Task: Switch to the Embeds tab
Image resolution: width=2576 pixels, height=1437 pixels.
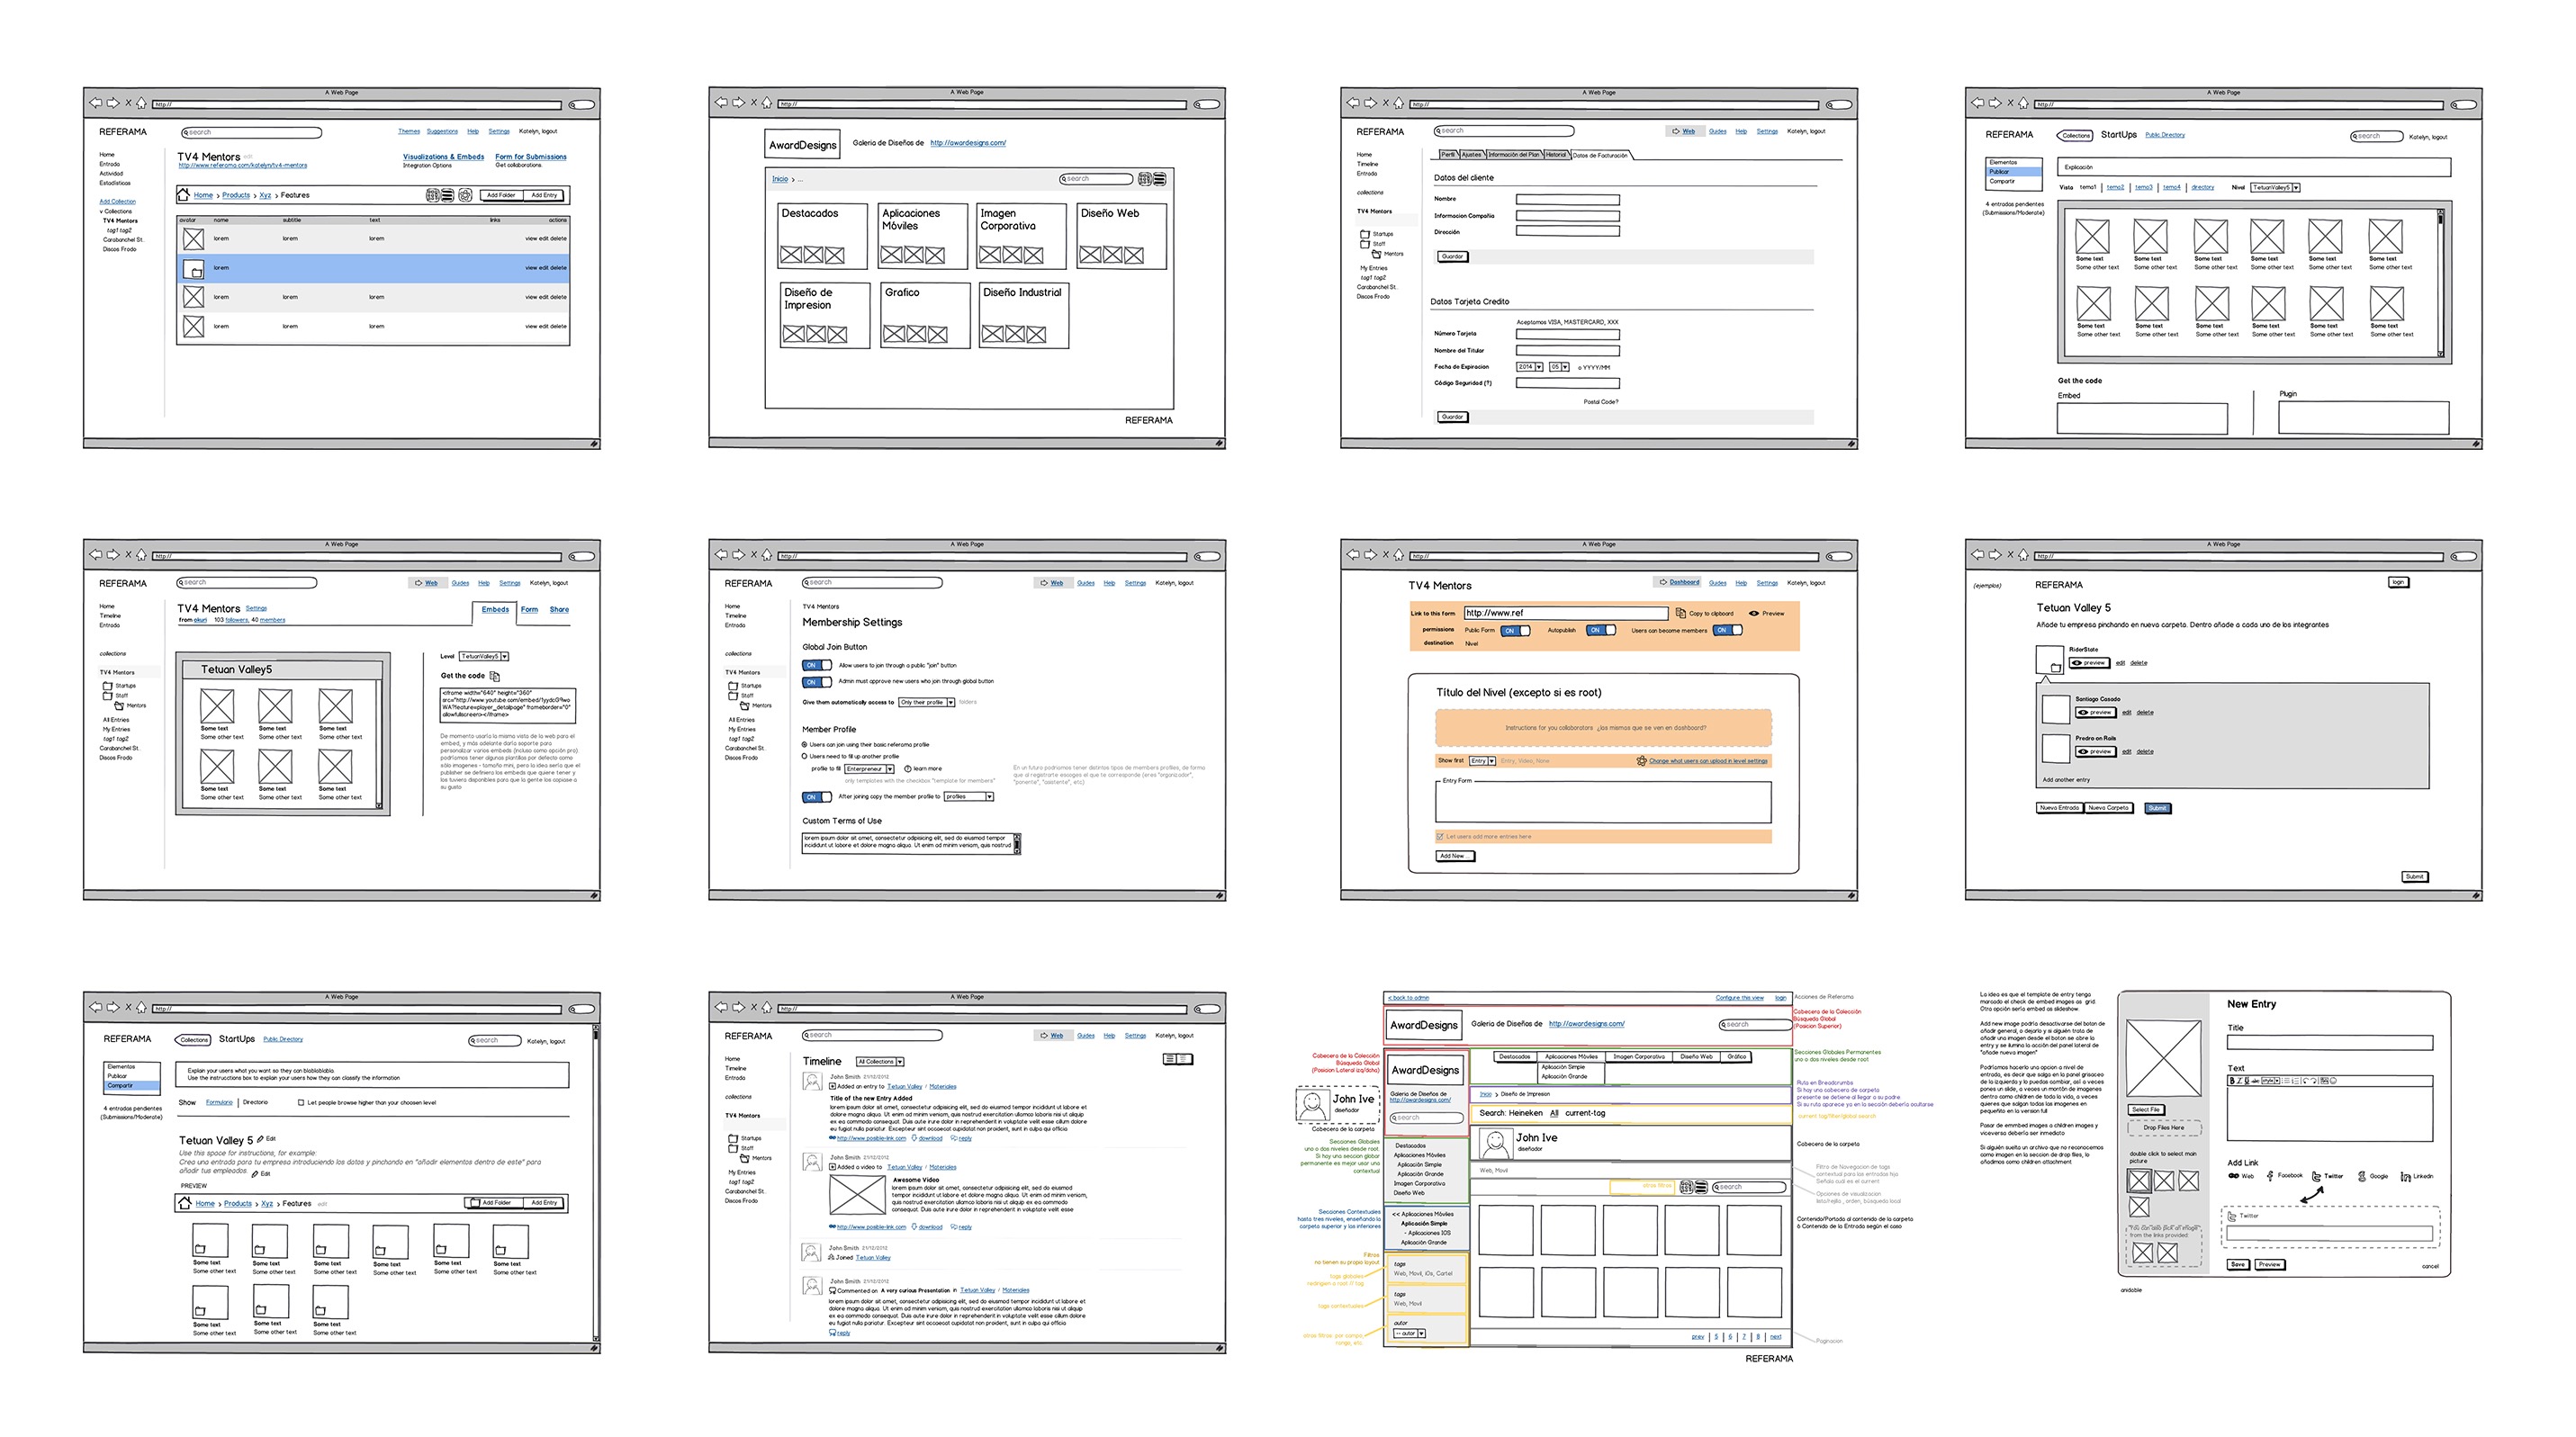Action: (x=495, y=610)
